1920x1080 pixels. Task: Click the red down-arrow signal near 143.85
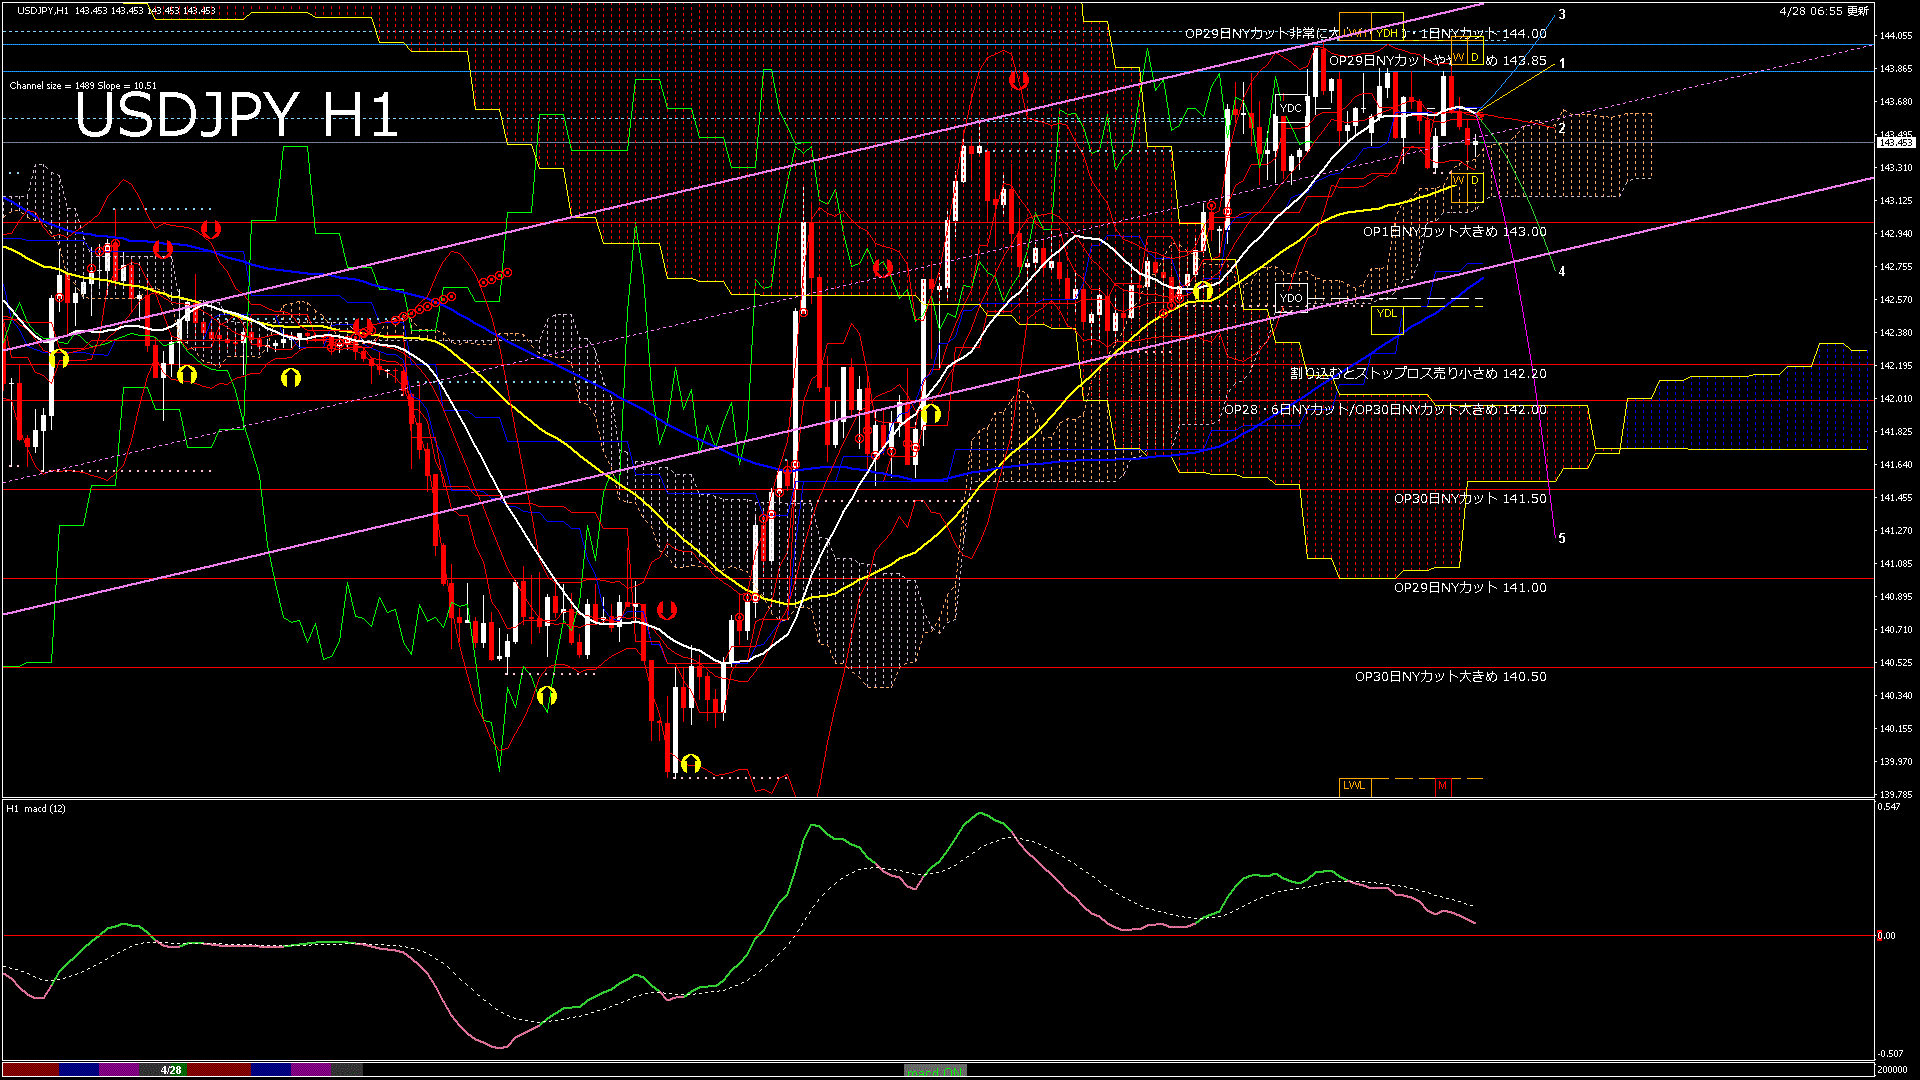click(x=1018, y=80)
